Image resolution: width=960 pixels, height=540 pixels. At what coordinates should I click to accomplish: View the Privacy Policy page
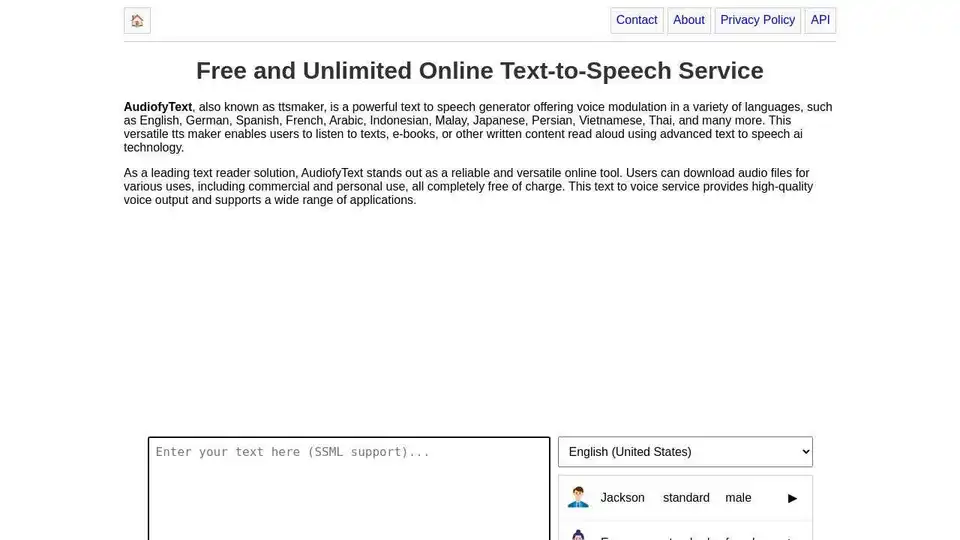(757, 20)
